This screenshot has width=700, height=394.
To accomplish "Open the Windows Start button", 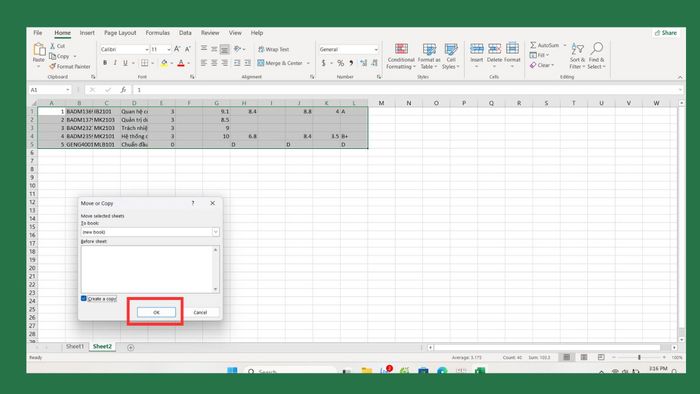I will (232, 370).
